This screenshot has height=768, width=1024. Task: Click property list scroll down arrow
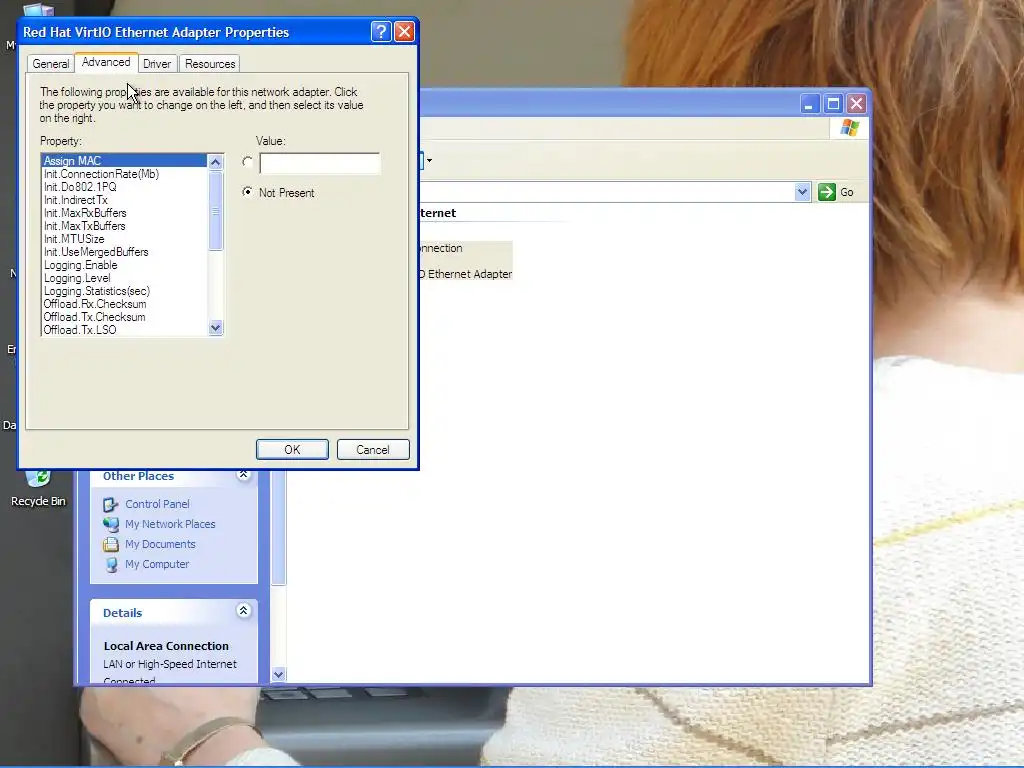click(x=216, y=328)
